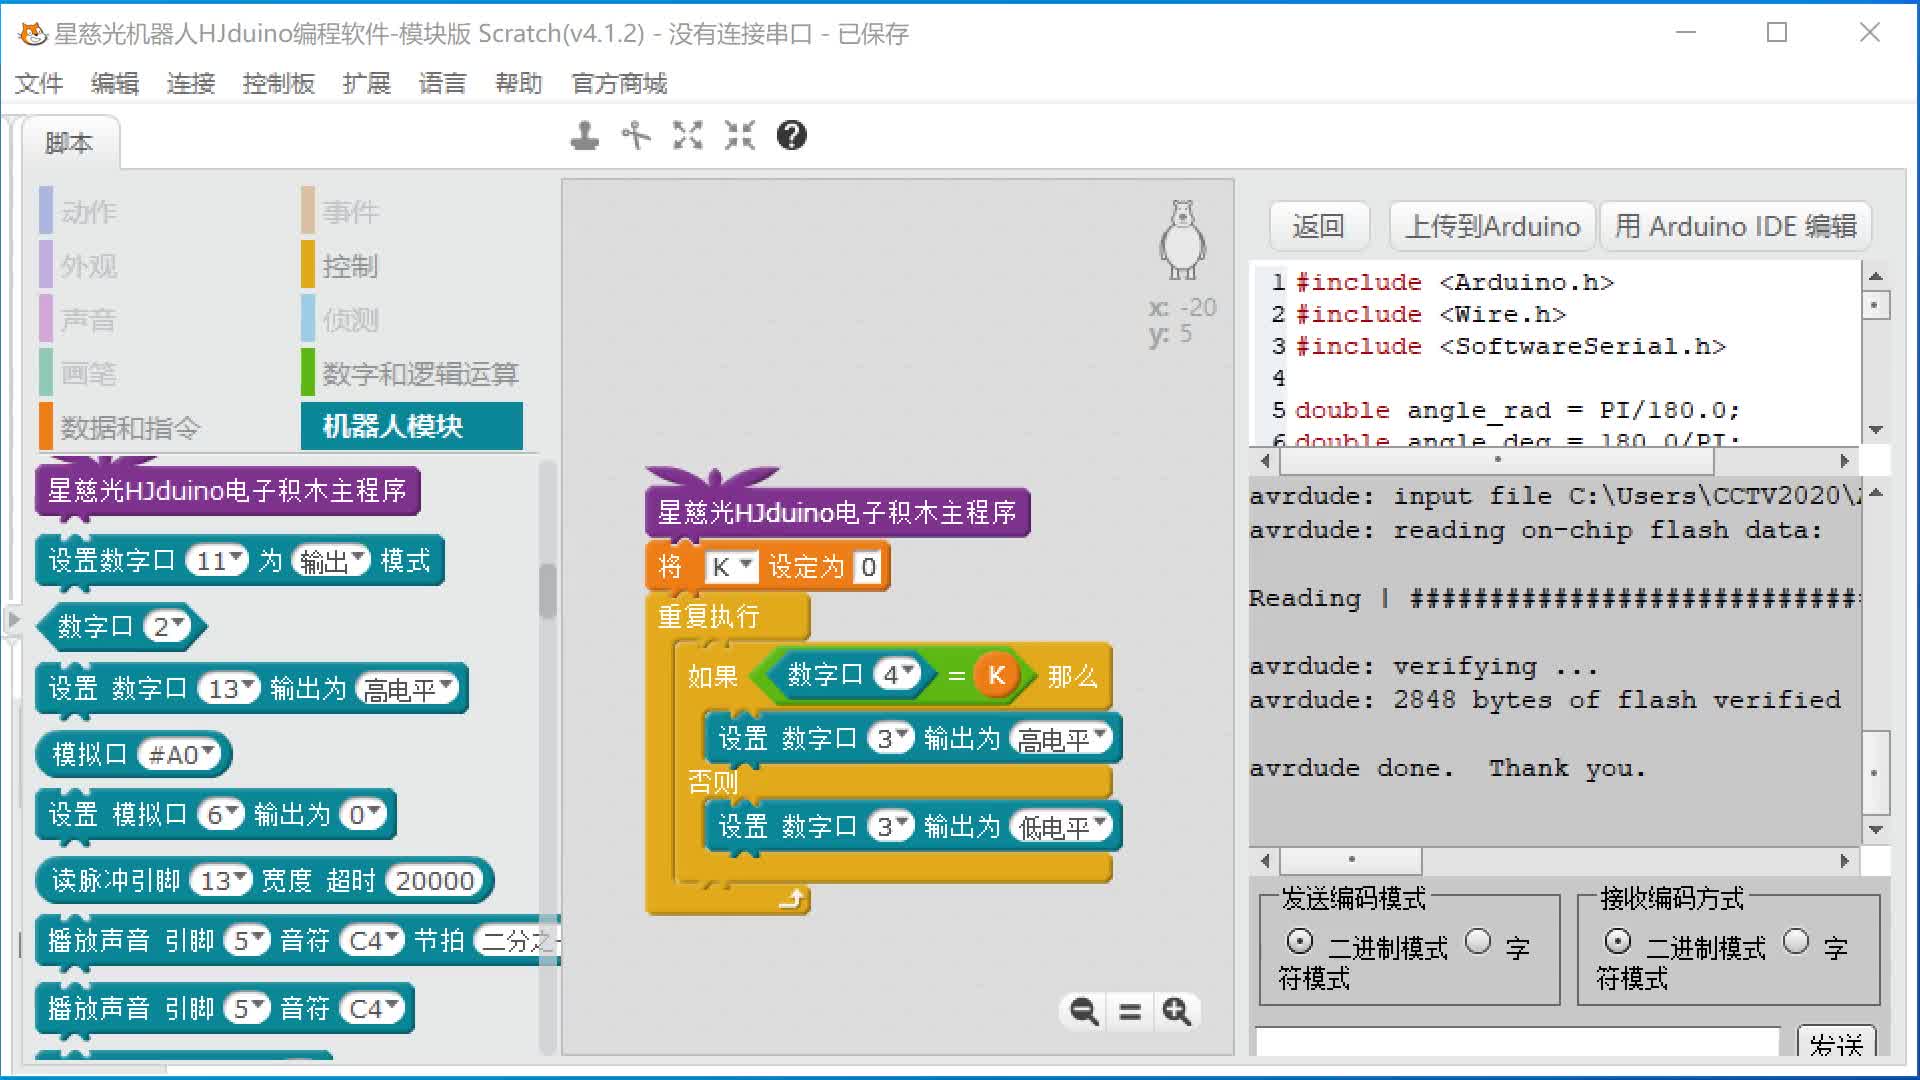This screenshot has width=1920, height=1080.
Task: Open the K variable dropdown in 将K设定为 block
Action: pos(731,566)
